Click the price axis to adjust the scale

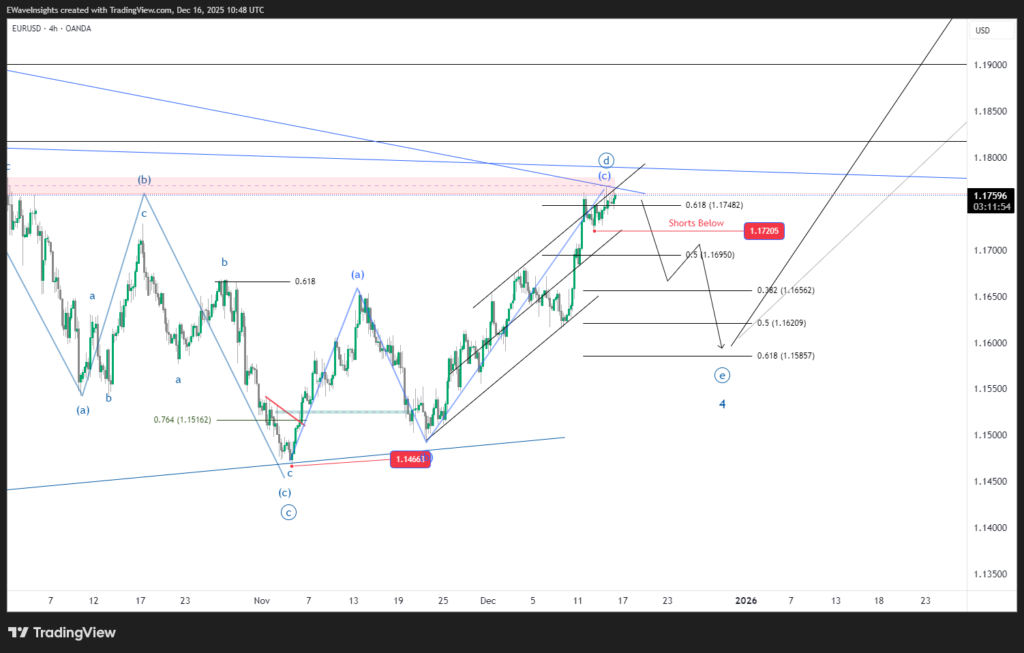point(991,400)
